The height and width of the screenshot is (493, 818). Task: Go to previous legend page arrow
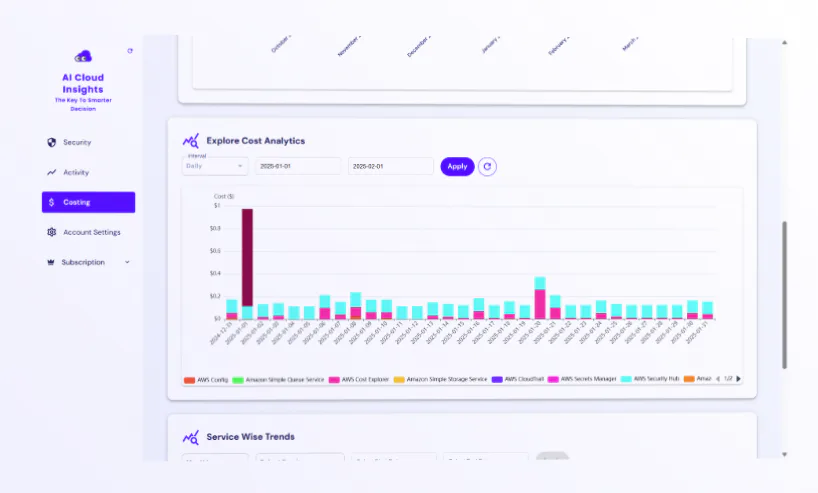tap(718, 379)
